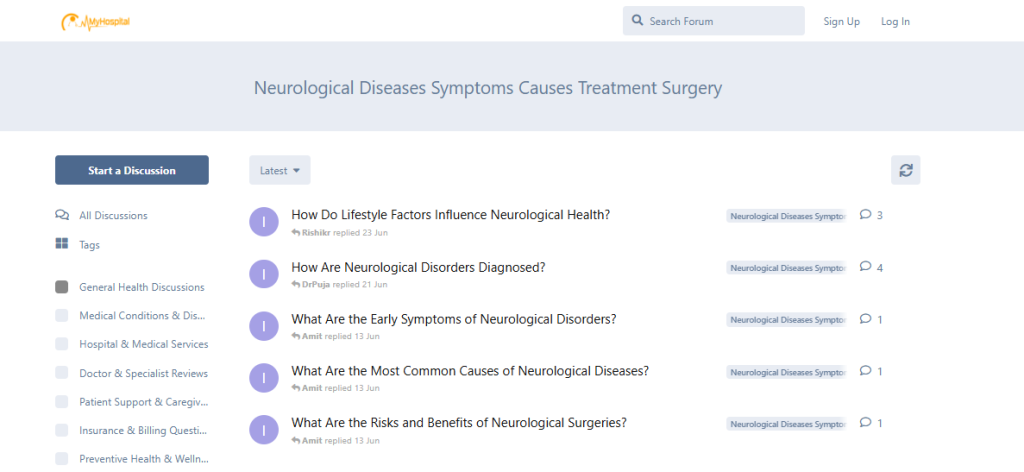This screenshot has height=472, width=1024.
Task: Start a Discussion
Action: [x=132, y=170]
